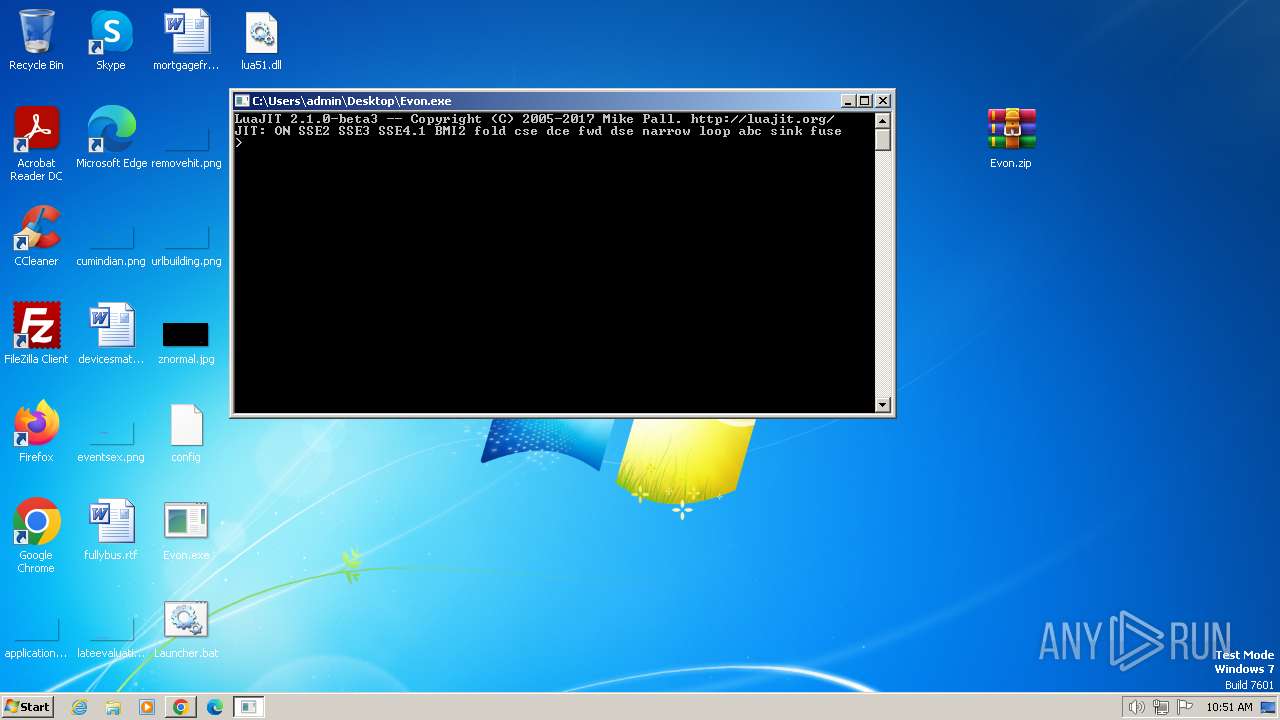
Task: Open network status tray icon
Action: click(x=1161, y=707)
